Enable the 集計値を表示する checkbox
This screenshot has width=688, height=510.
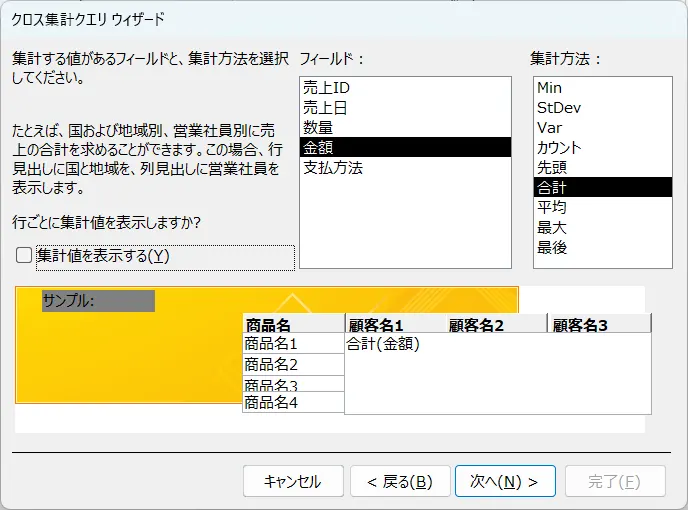click(24, 255)
